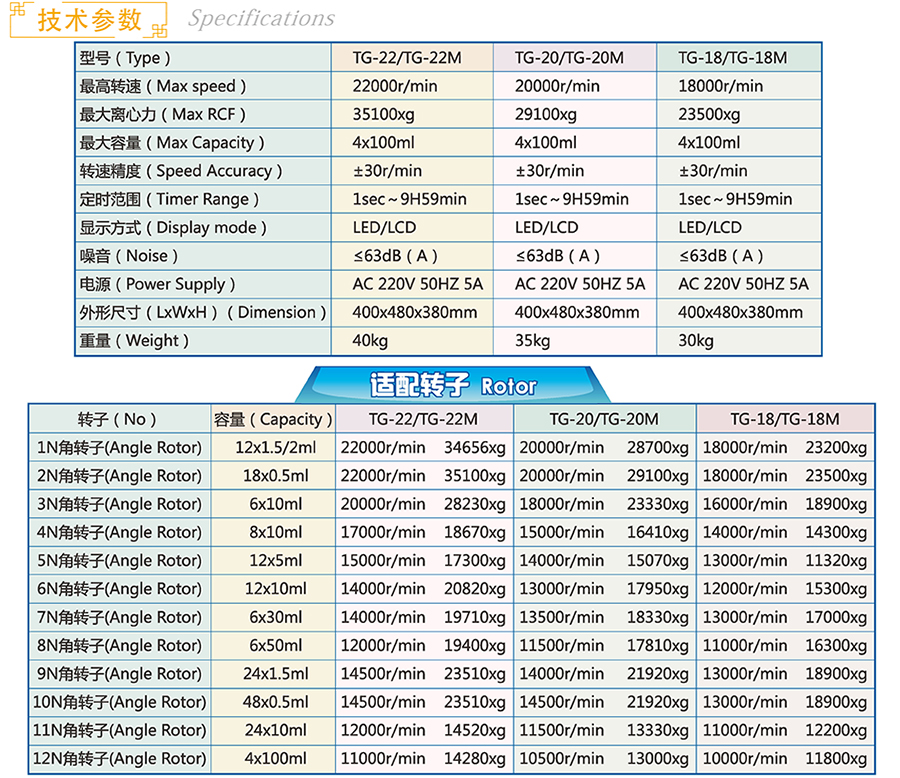Select the 1N角转子 (Angle Rotor) row
The height and width of the screenshot is (778, 900).
(119, 447)
